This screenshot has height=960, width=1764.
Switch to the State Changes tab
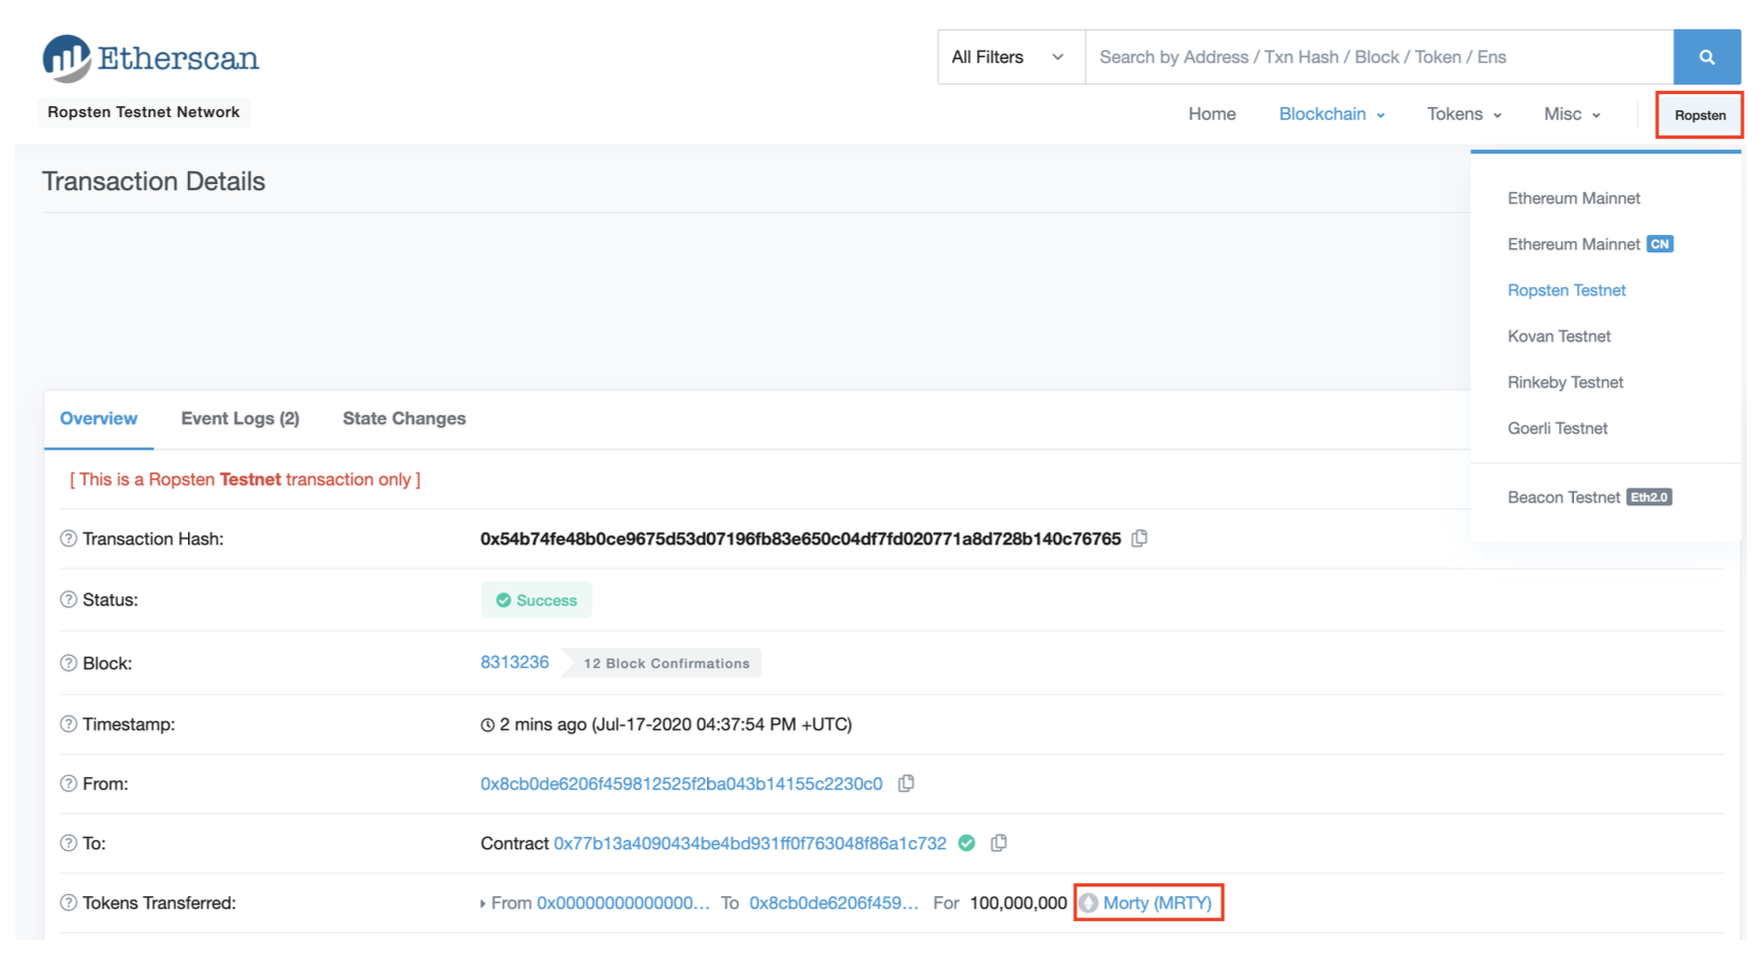404,419
